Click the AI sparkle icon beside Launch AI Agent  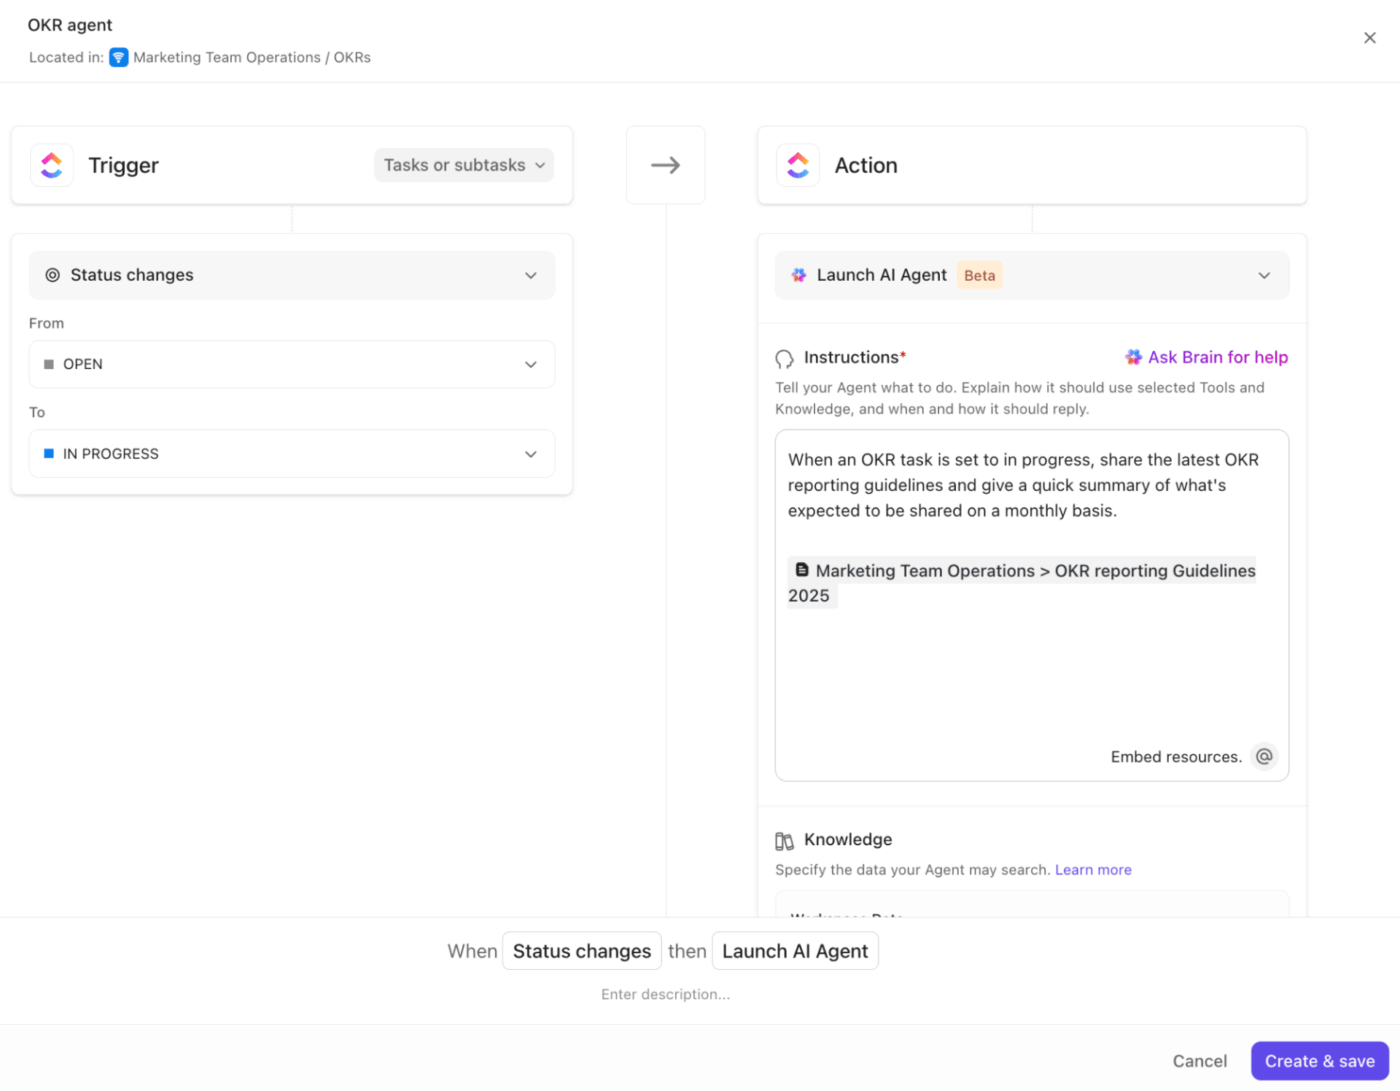798,274
